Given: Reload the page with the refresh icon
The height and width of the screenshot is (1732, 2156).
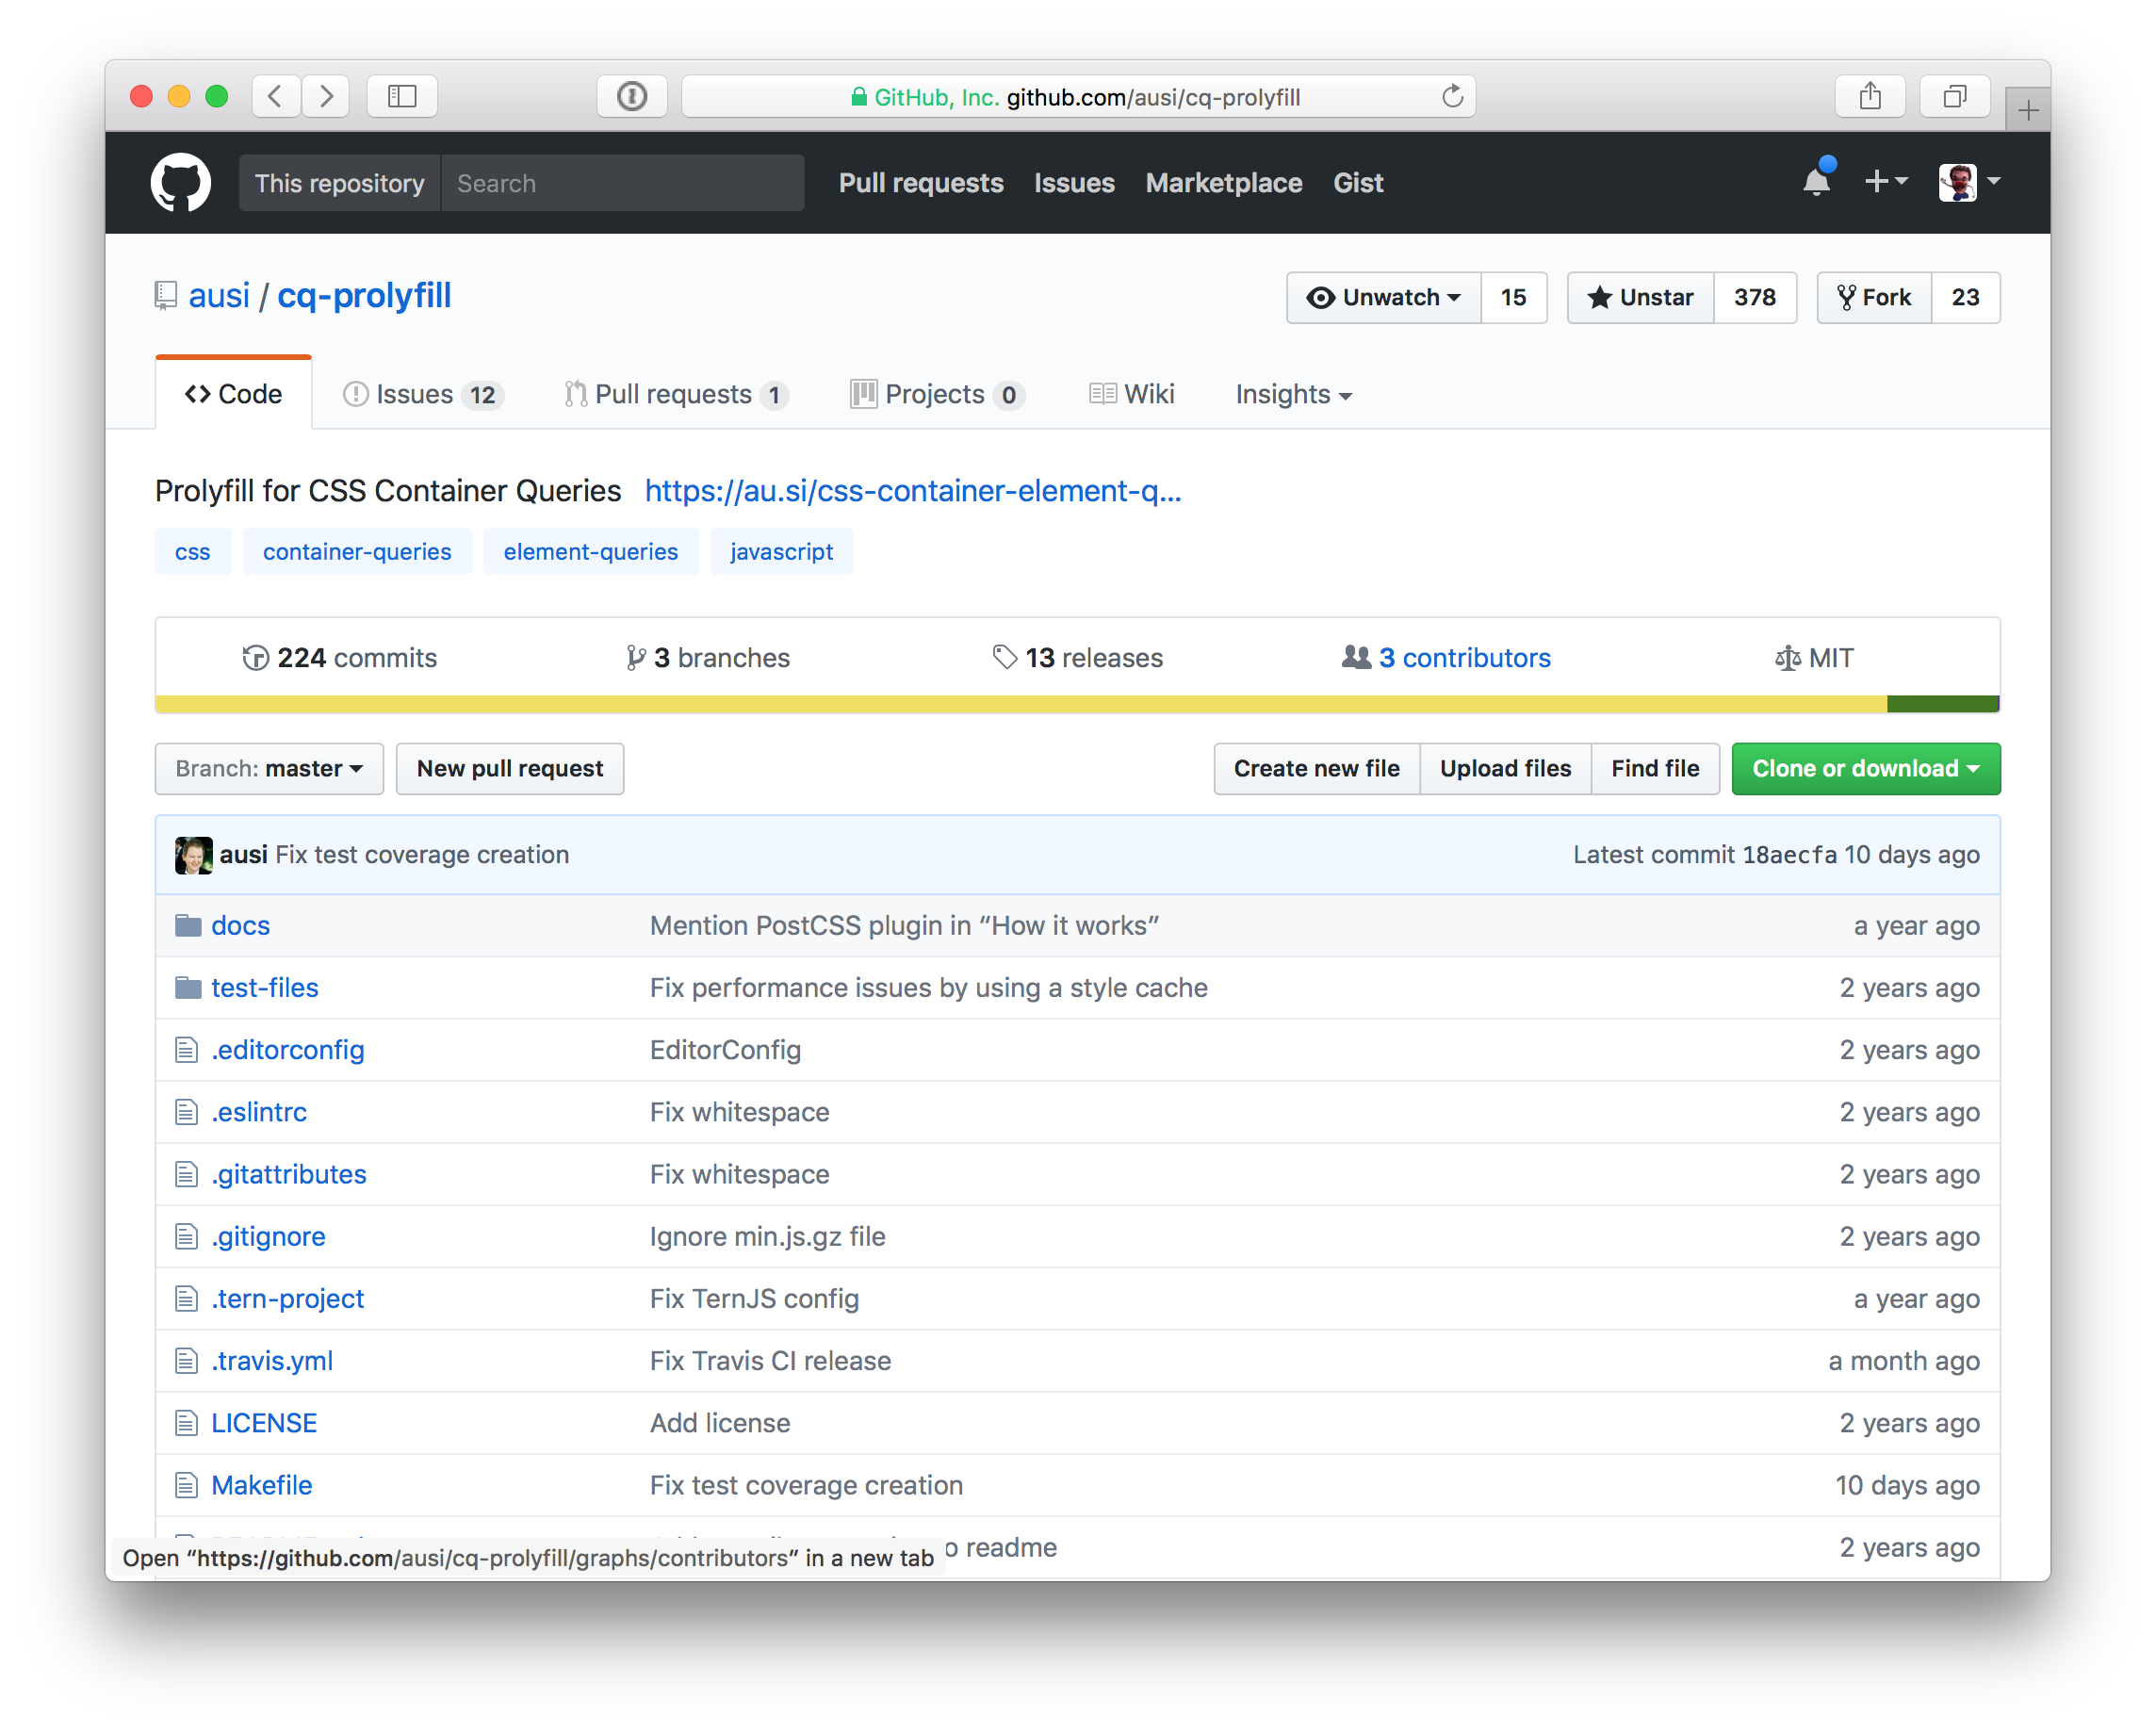Looking at the screenshot, I should [1452, 96].
